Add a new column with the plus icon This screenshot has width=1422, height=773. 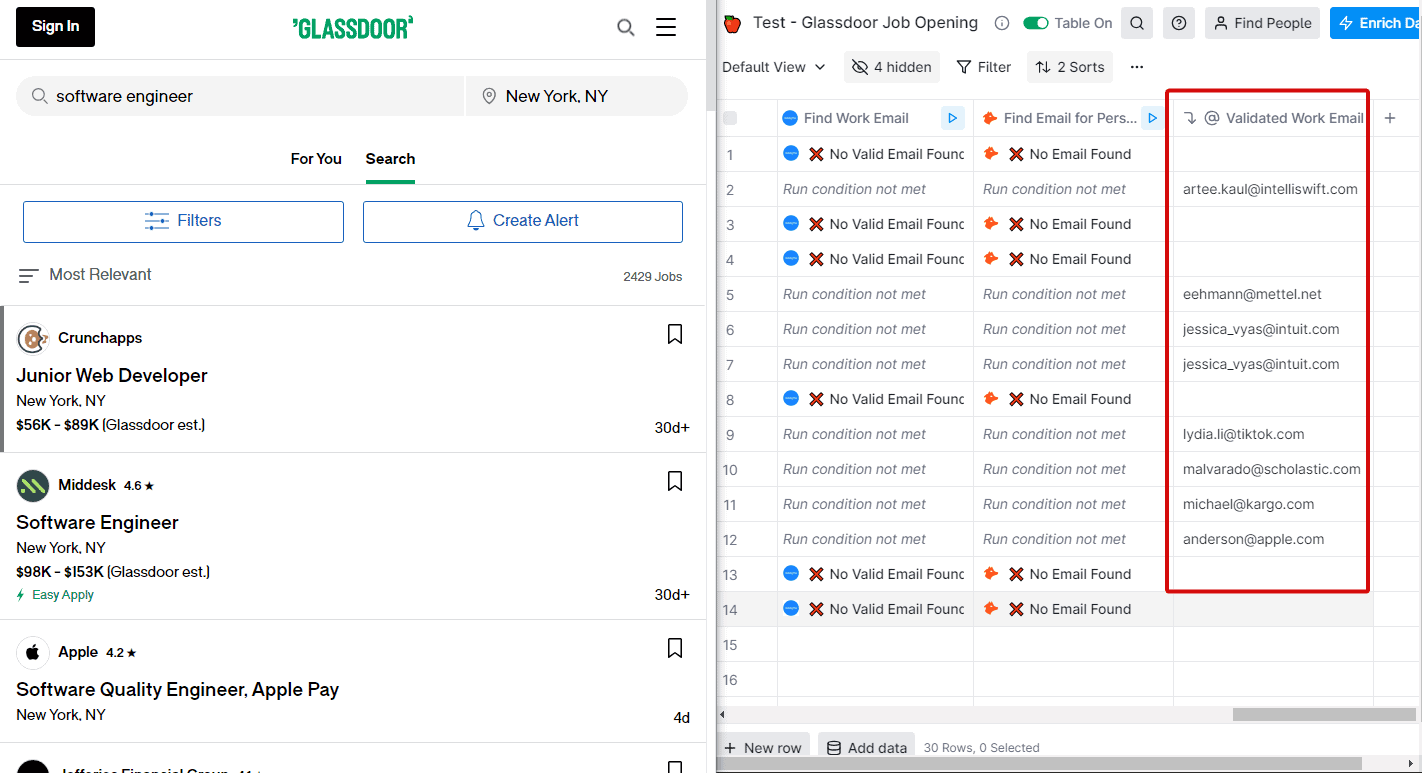point(1390,117)
